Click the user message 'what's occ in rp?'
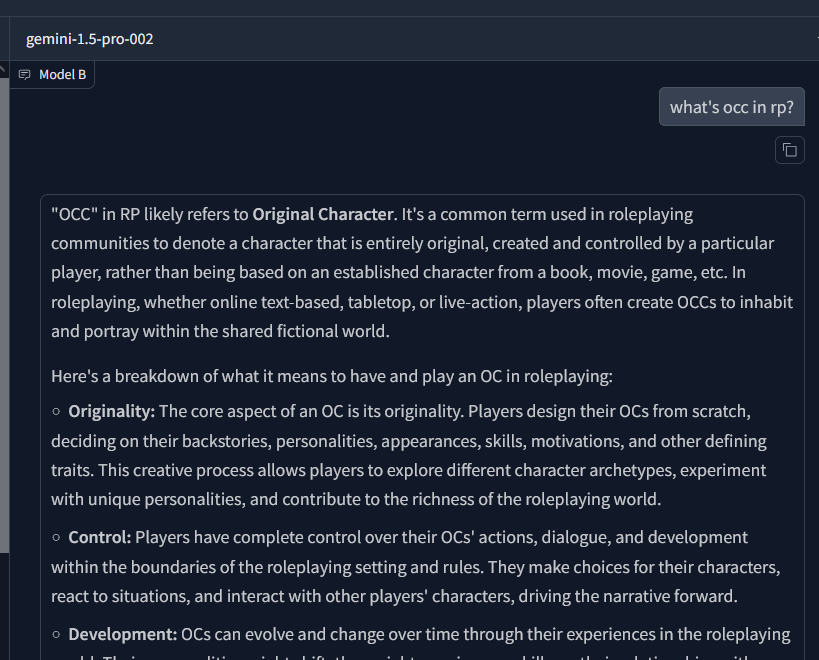 732,107
